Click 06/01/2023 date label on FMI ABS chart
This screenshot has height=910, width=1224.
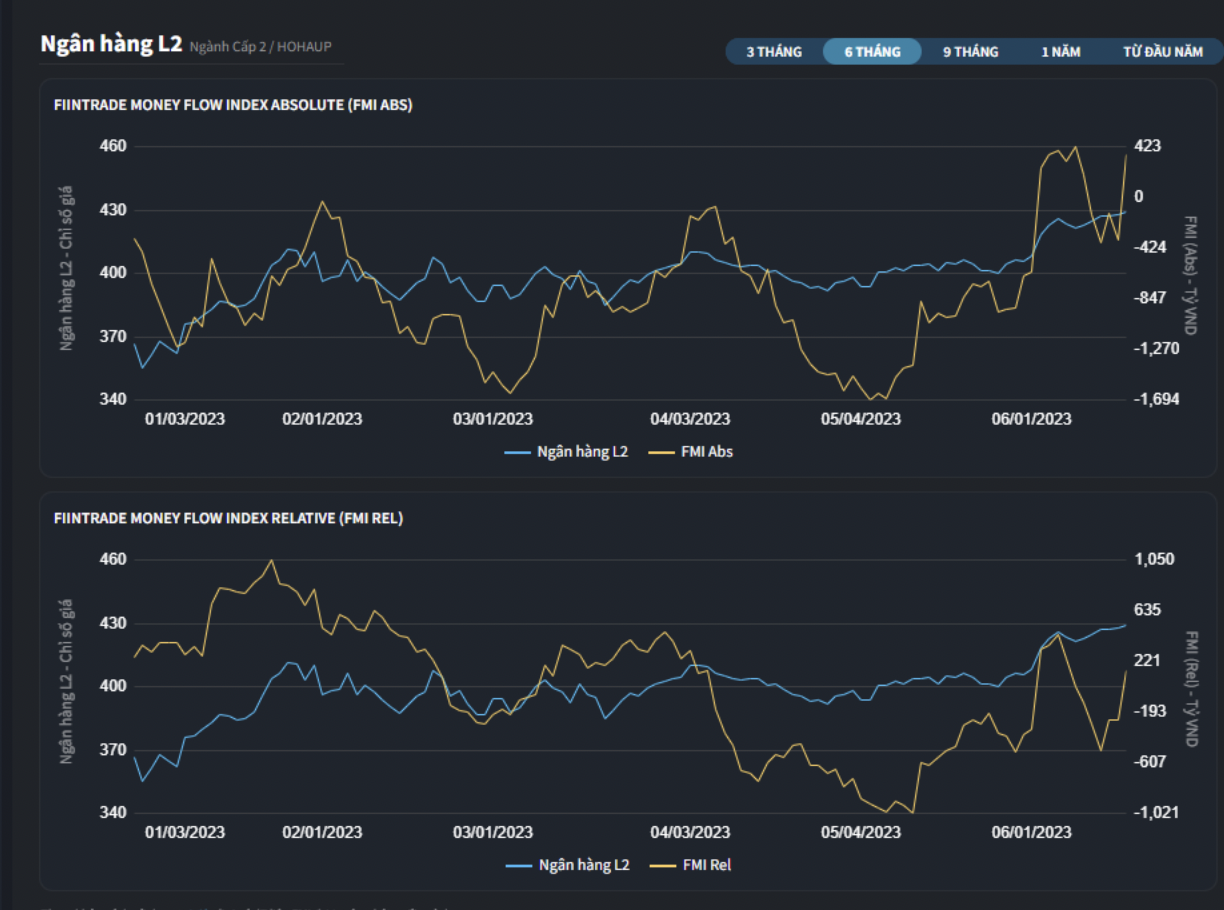click(x=1031, y=419)
